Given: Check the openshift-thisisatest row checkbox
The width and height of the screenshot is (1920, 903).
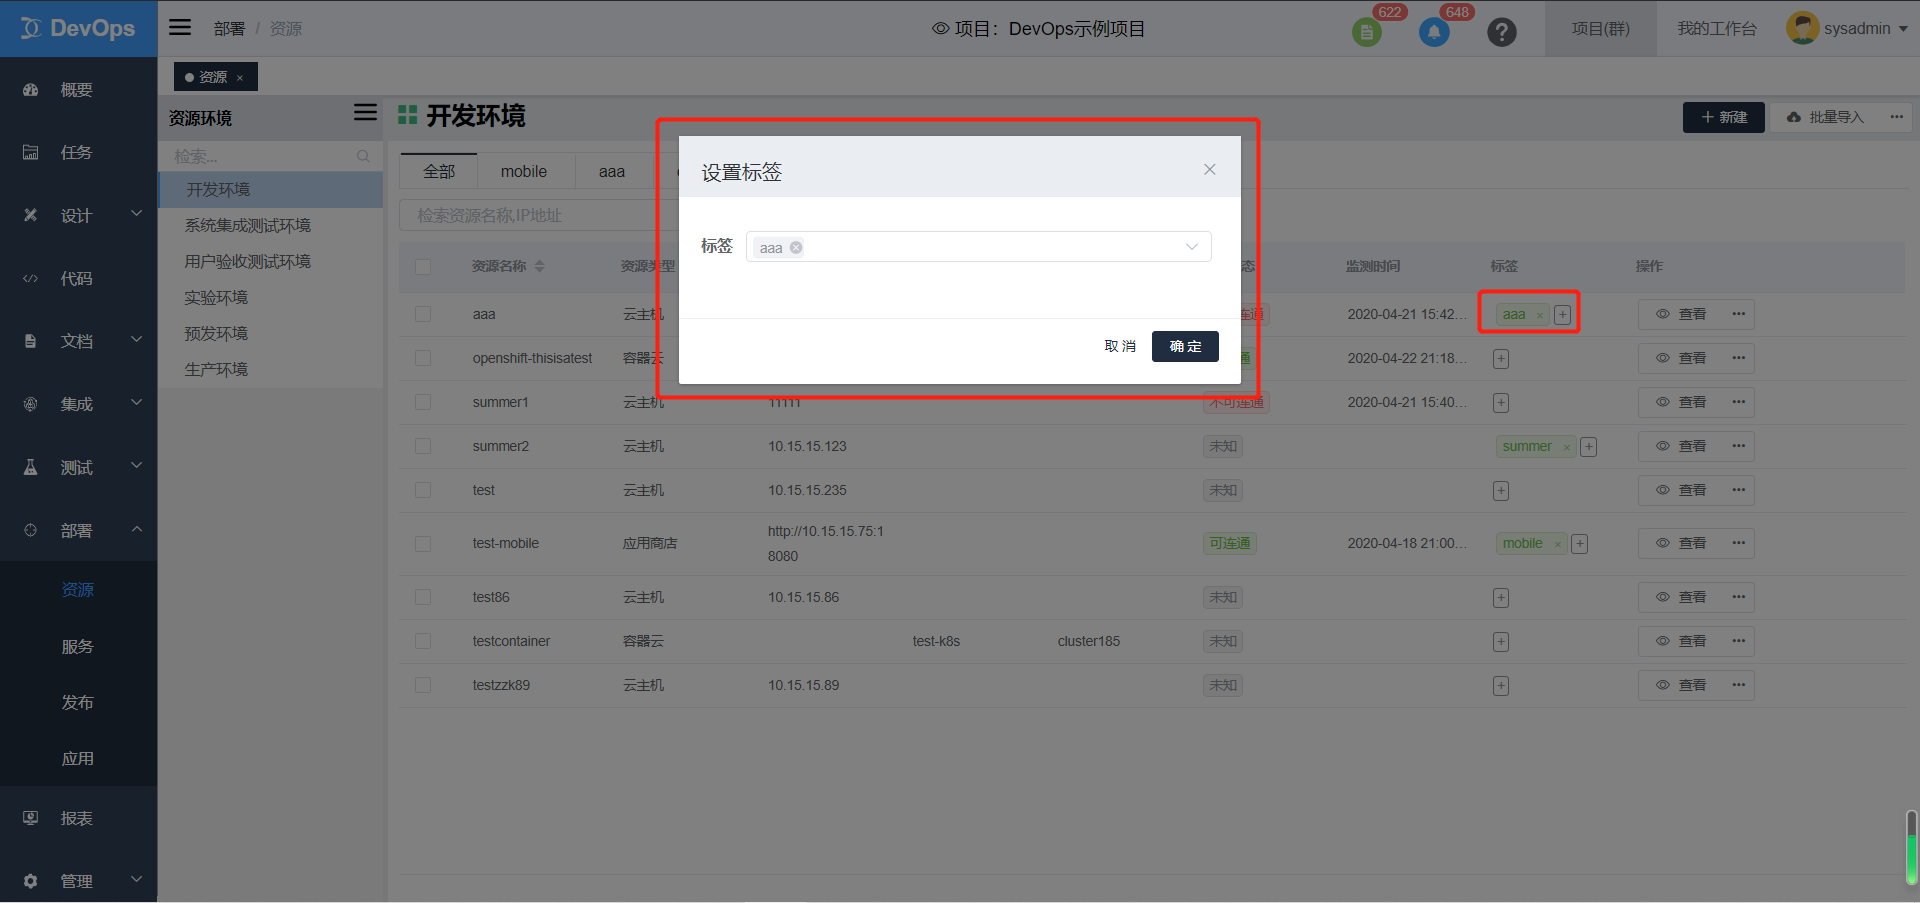Looking at the screenshot, I should 423,358.
